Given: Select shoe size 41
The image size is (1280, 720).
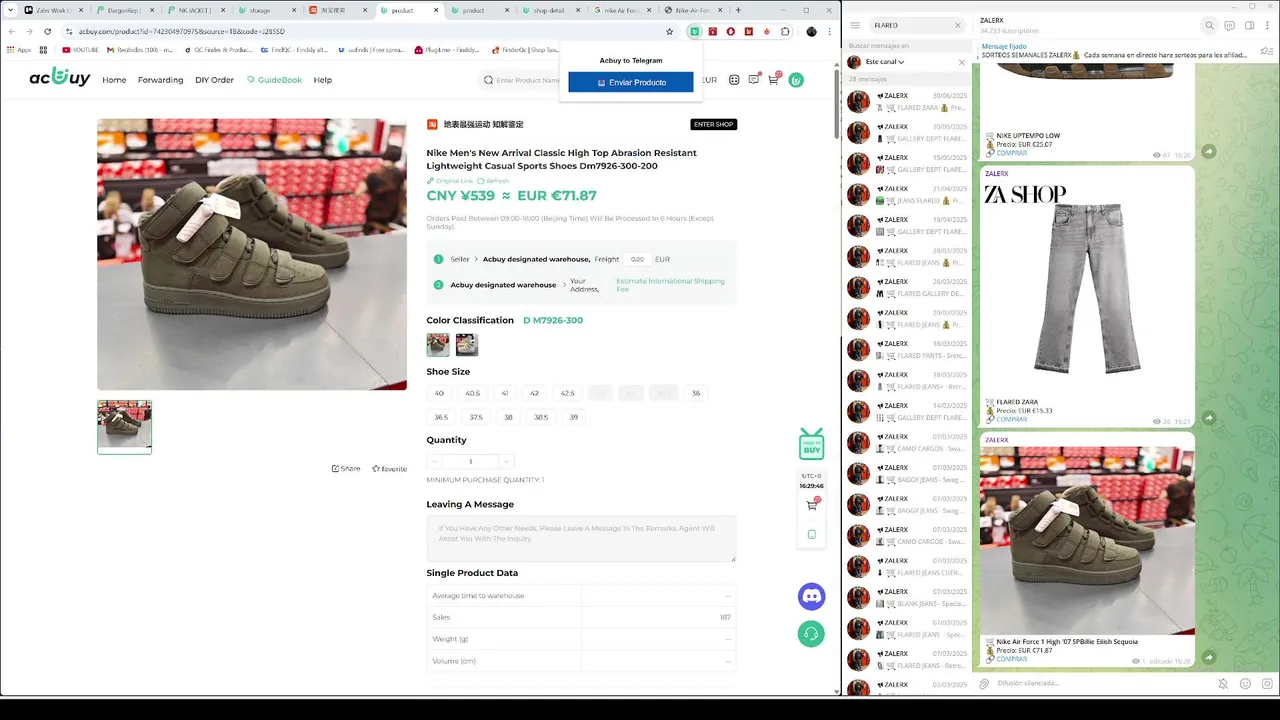Looking at the screenshot, I should tap(505, 393).
